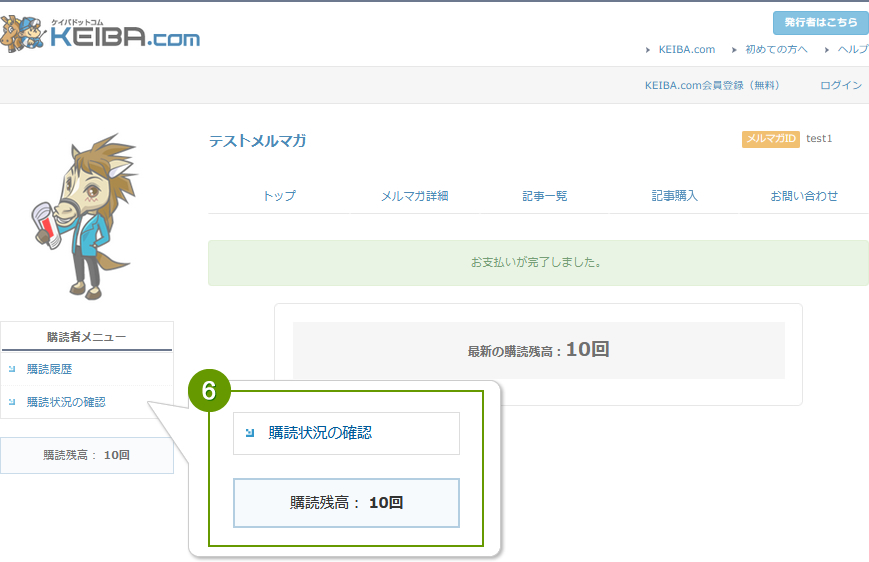Switch to the トップ tab
This screenshot has width=869, height=562.
279,196
